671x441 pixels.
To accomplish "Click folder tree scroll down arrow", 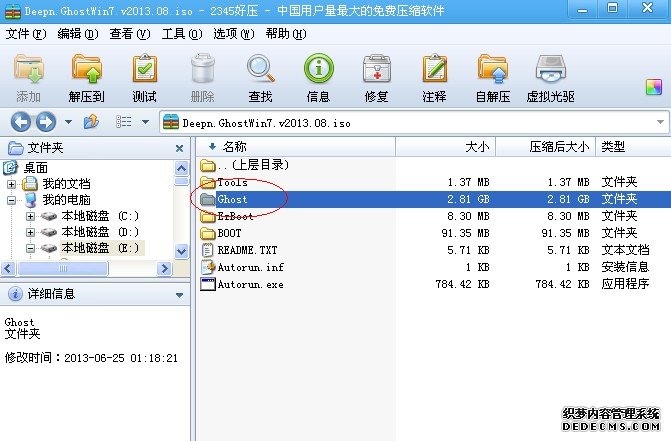I will [x=181, y=252].
